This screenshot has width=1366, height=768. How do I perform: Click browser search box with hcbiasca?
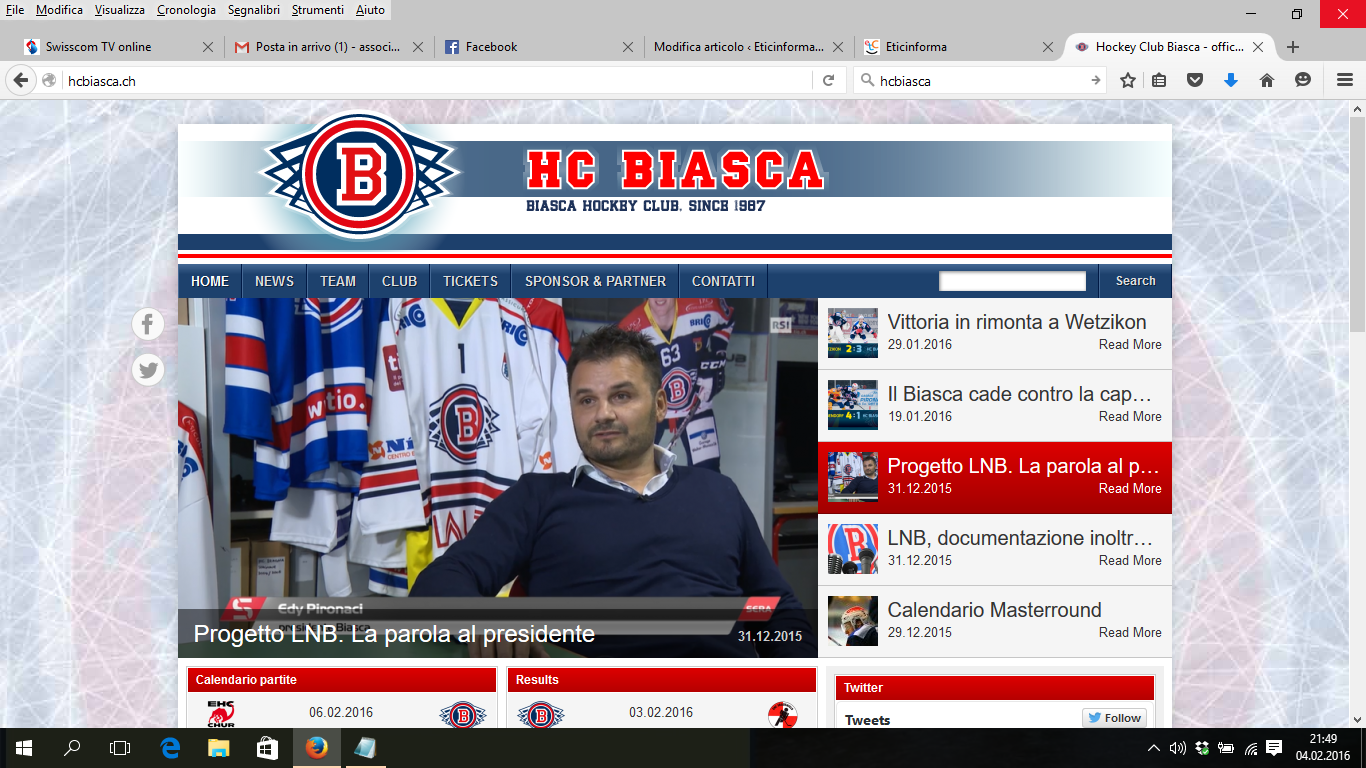(978, 81)
